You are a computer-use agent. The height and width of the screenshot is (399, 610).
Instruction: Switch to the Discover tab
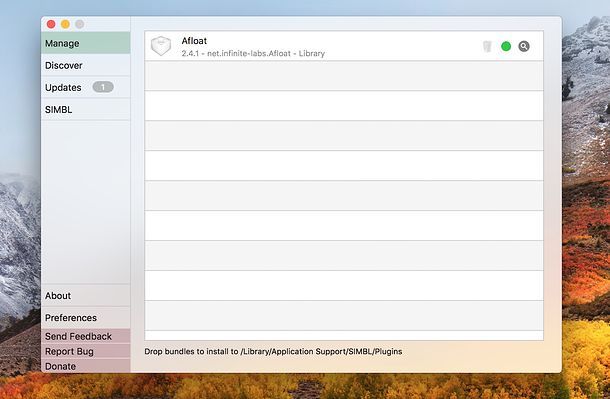click(86, 65)
